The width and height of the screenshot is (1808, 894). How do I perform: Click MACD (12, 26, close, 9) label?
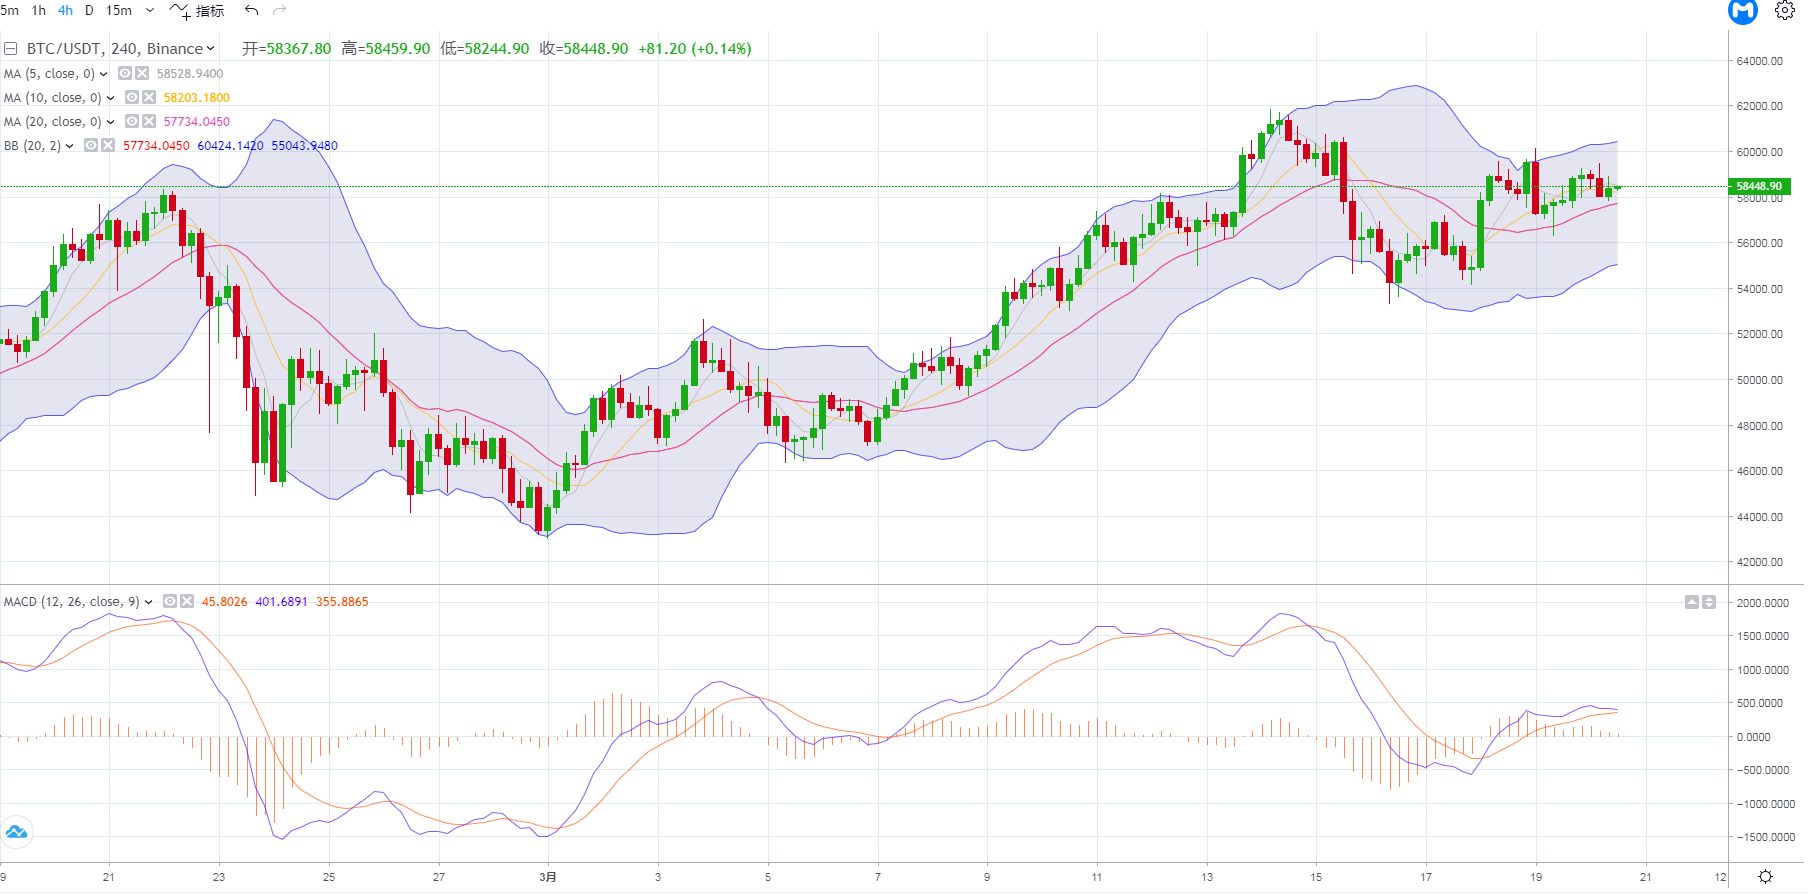coord(71,602)
